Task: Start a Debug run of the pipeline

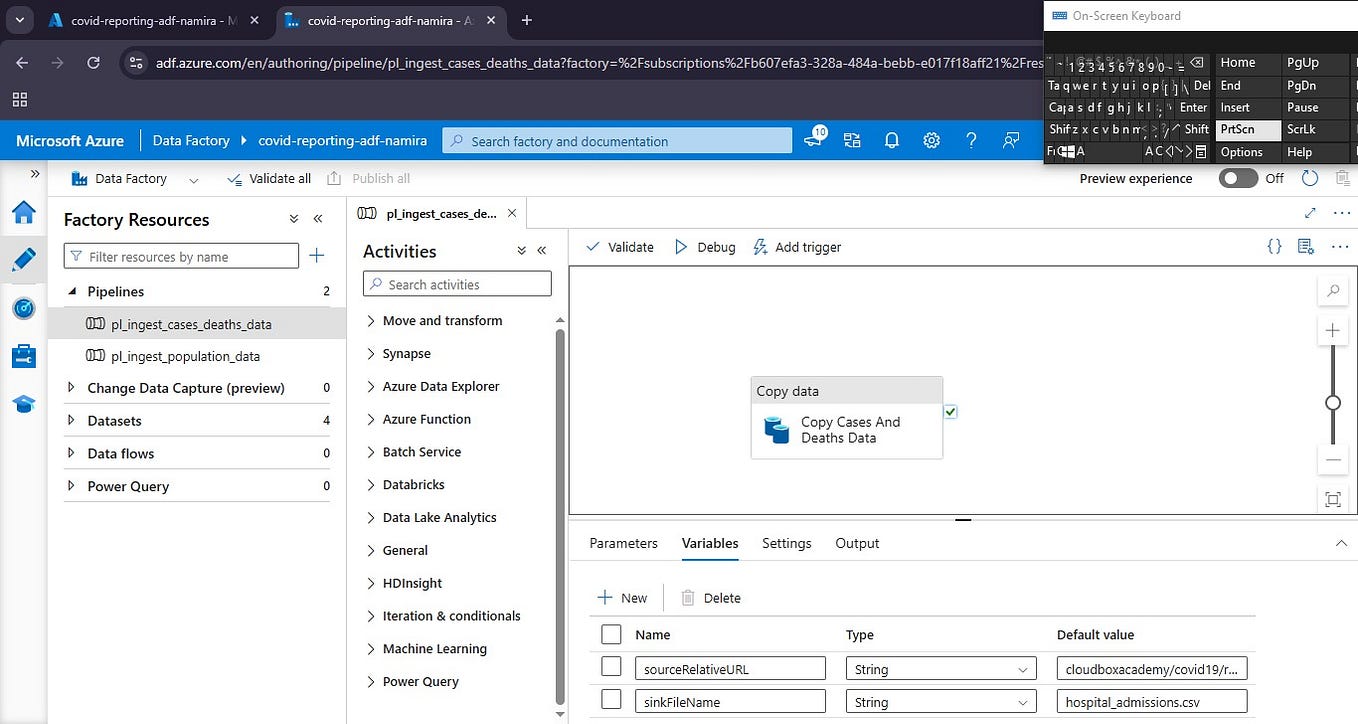Action: [x=705, y=246]
